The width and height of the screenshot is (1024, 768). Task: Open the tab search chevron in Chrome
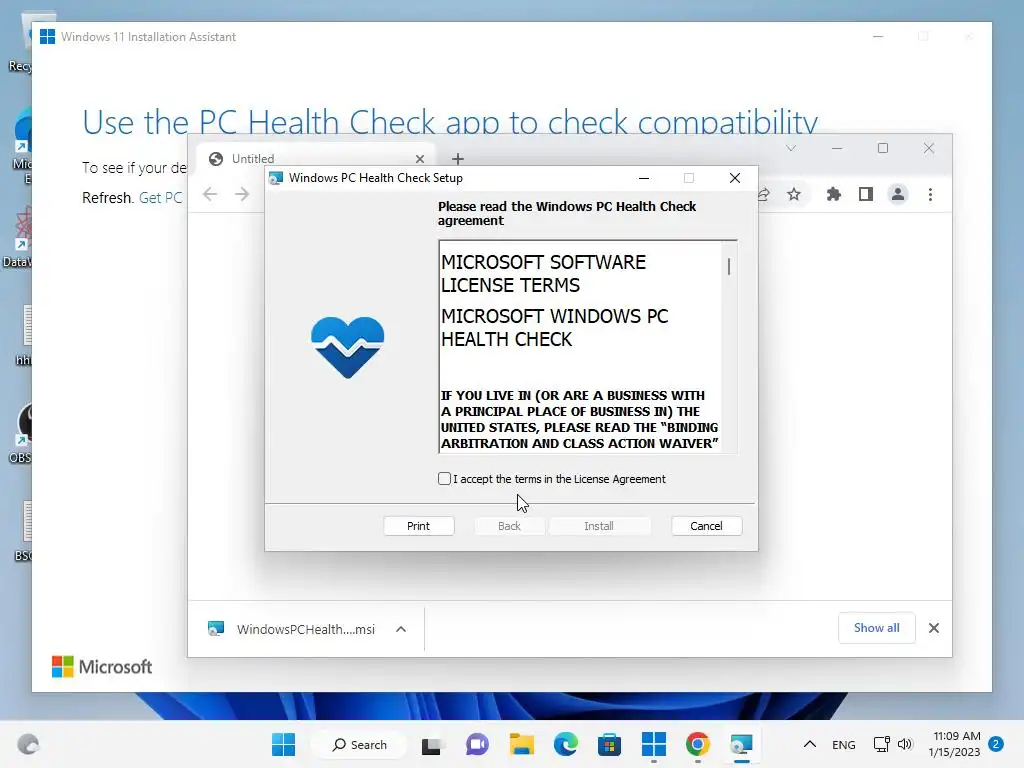point(791,148)
